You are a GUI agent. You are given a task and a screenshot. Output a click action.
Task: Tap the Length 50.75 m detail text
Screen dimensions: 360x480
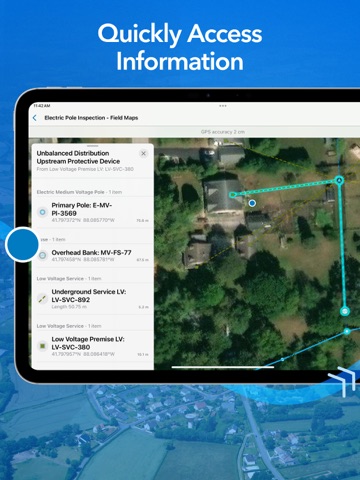pos(69,307)
